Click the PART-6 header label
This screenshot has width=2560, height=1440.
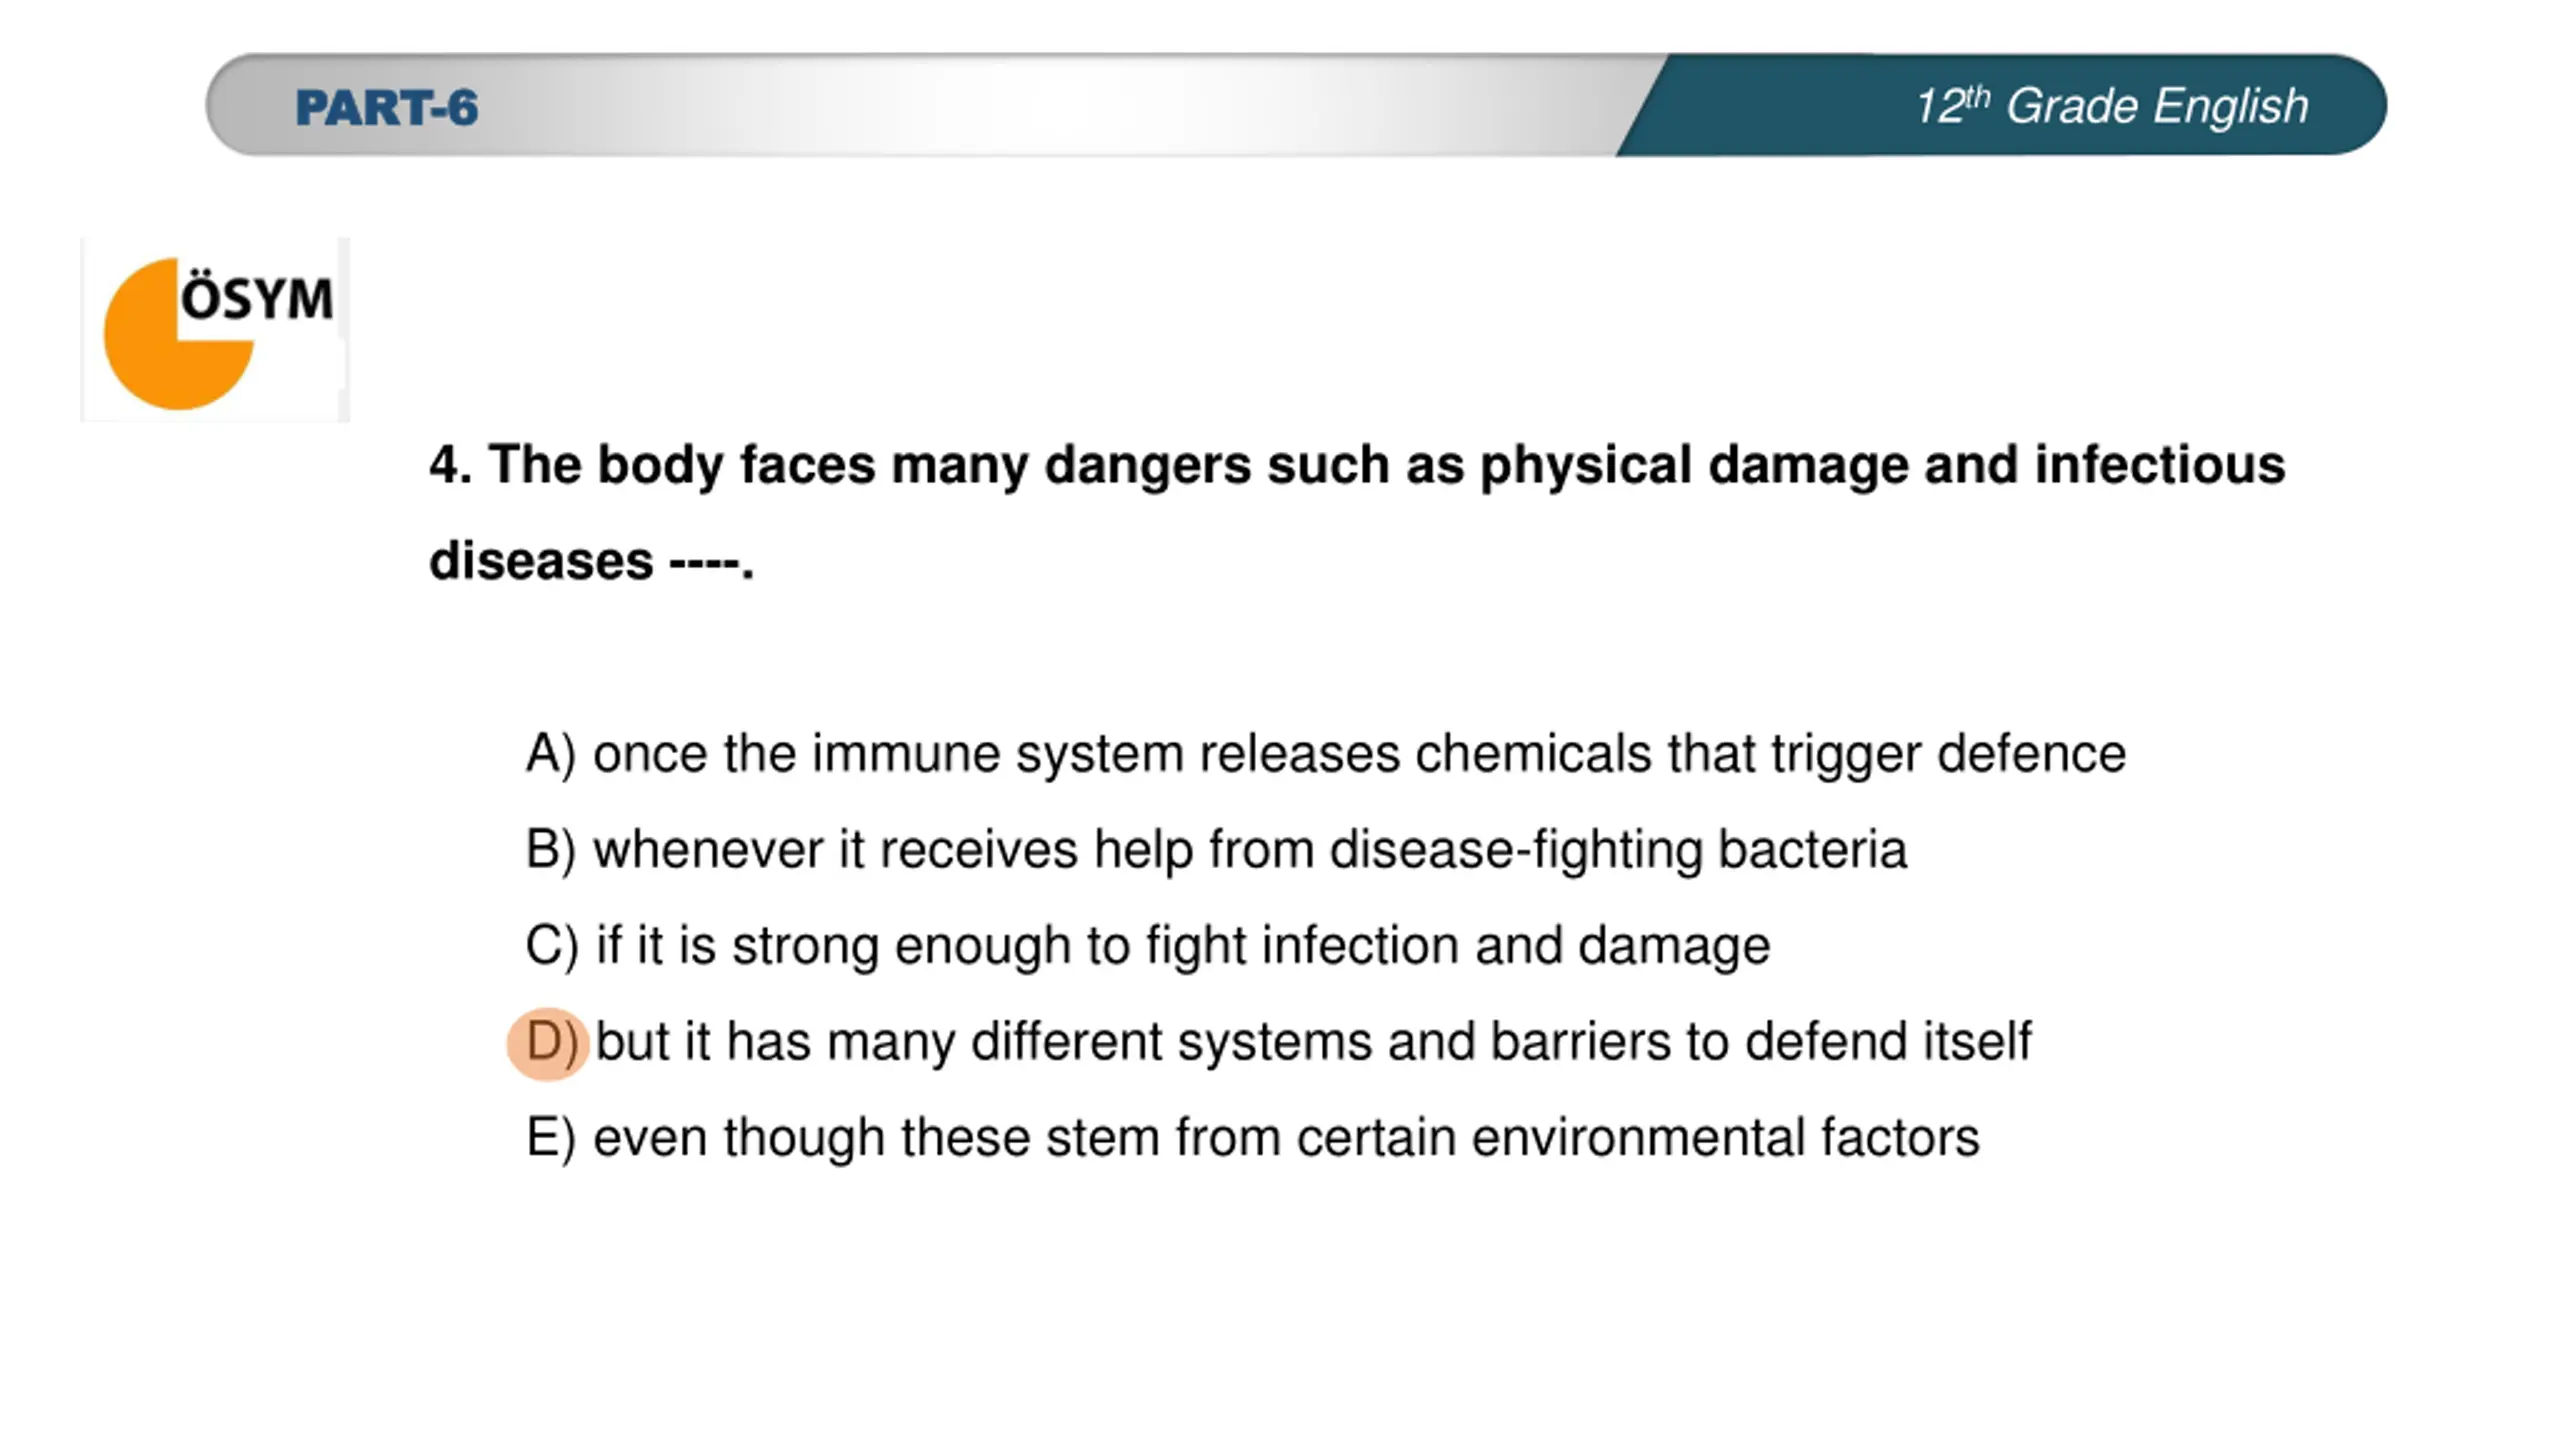(x=387, y=108)
